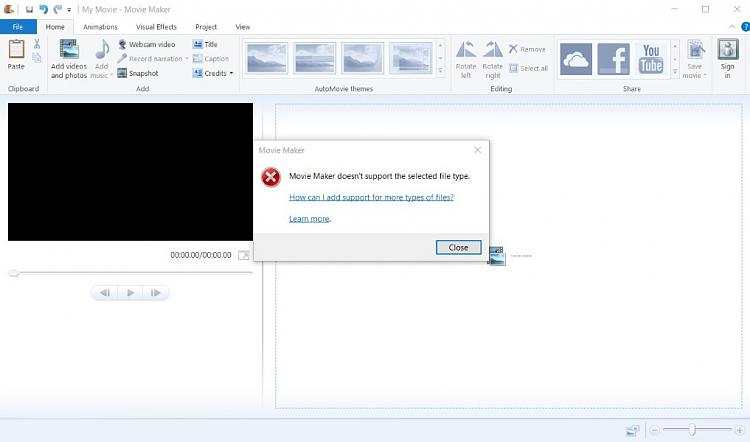Viewport: 750px width, 442px height.
Task: Share to YouTube
Action: tap(651, 59)
